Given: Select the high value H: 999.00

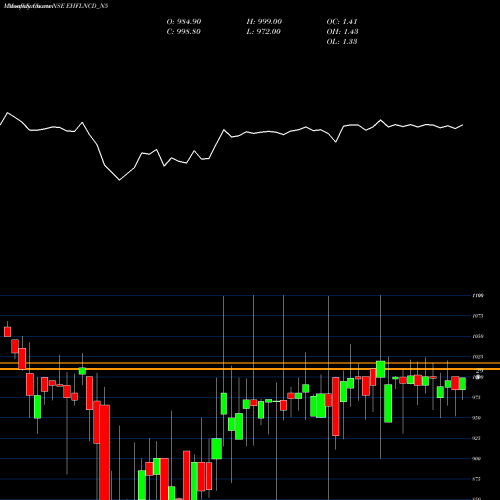Looking at the screenshot, I should pyautogui.click(x=264, y=21).
